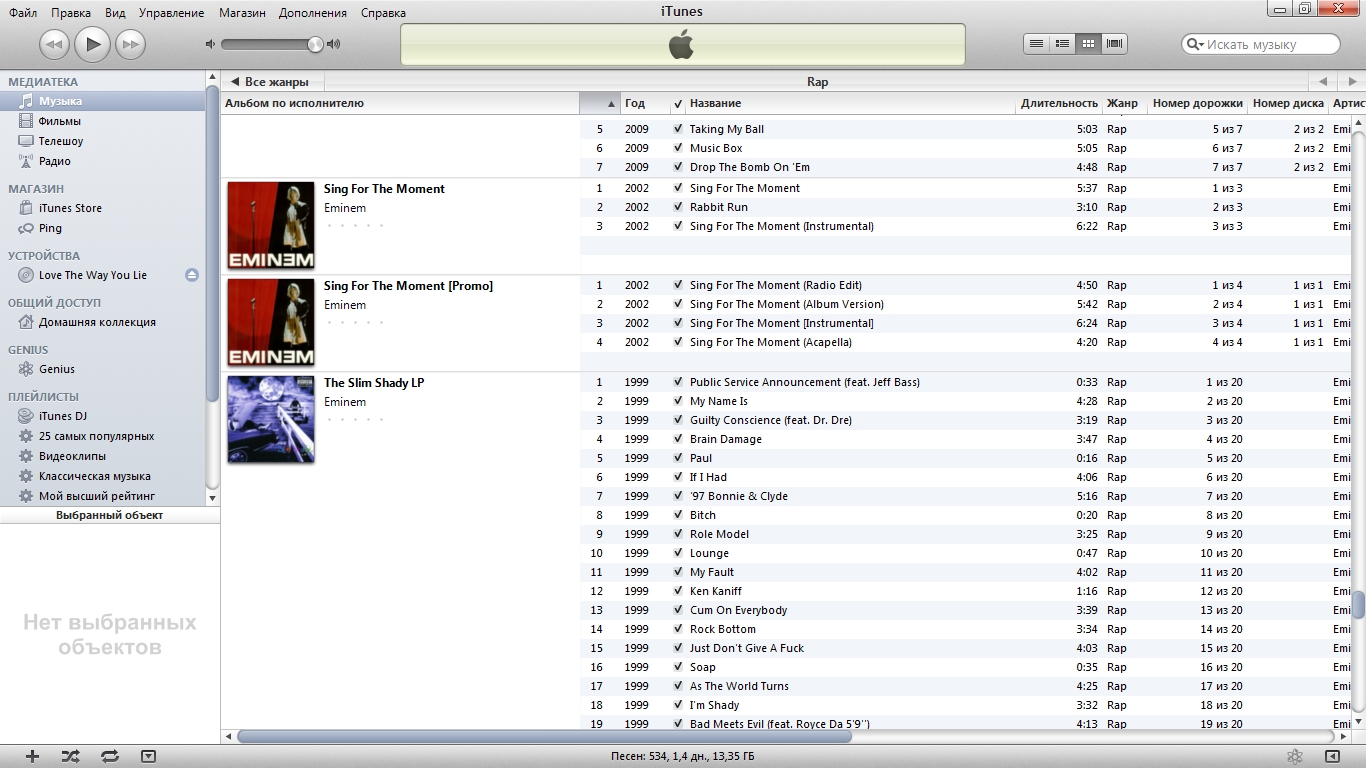Switch to Cover Flow view icon

point(1115,44)
